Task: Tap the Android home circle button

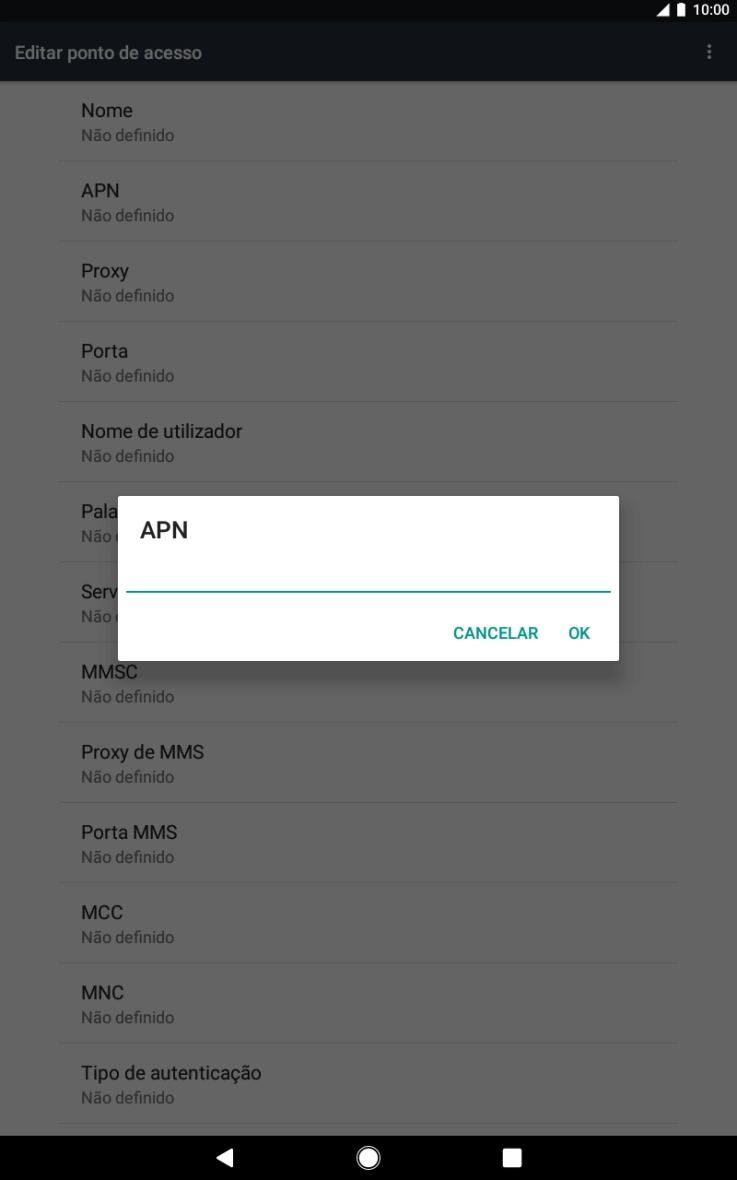Action: point(368,1157)
